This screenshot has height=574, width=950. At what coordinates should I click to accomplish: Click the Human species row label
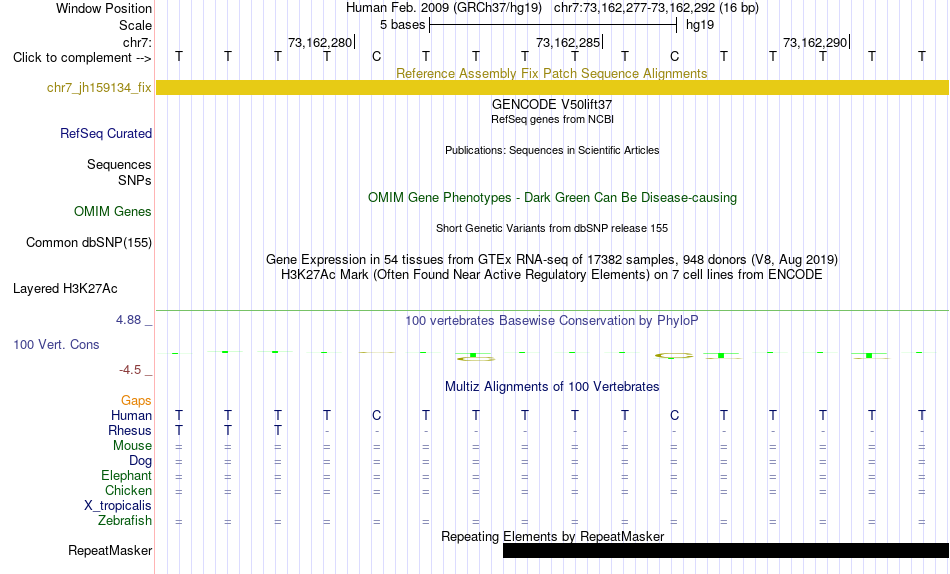click(x=131, y=416)
